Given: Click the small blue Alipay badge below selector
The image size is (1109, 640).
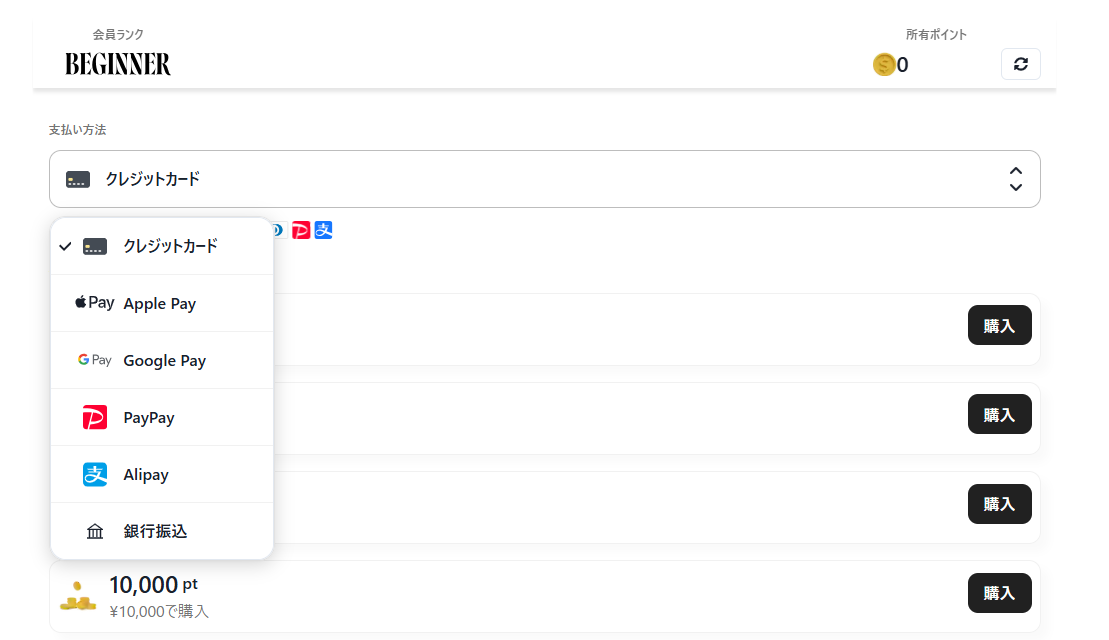Looking at the screenshot, I should (323, 230).
